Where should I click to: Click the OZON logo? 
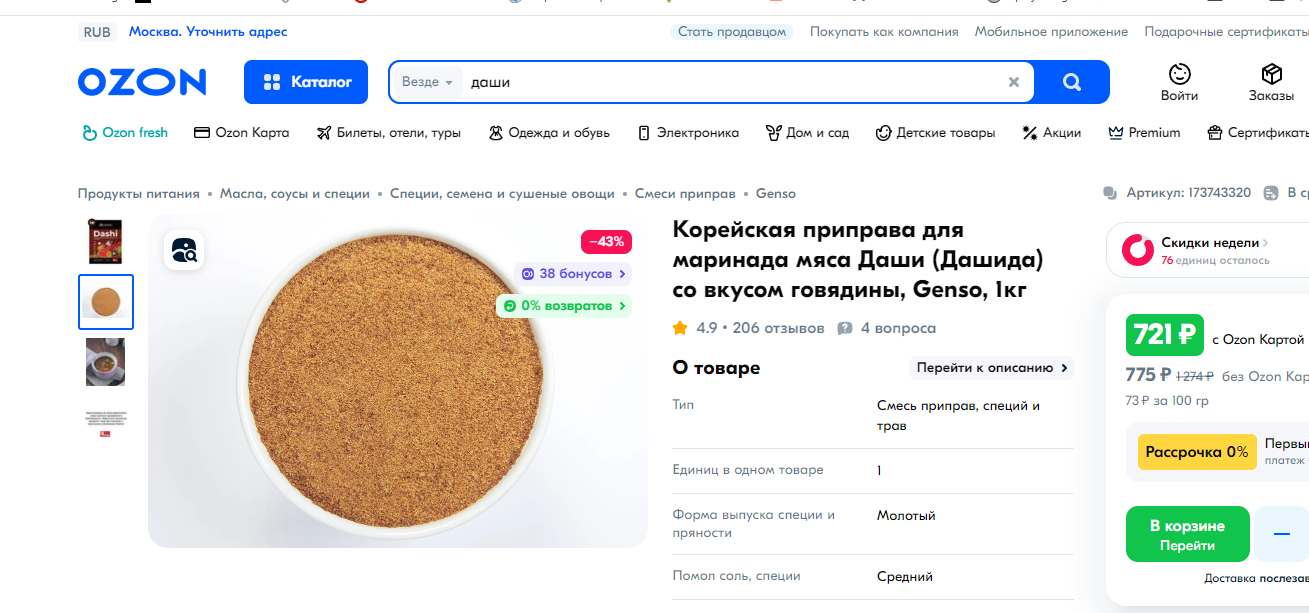pos(142,82)
